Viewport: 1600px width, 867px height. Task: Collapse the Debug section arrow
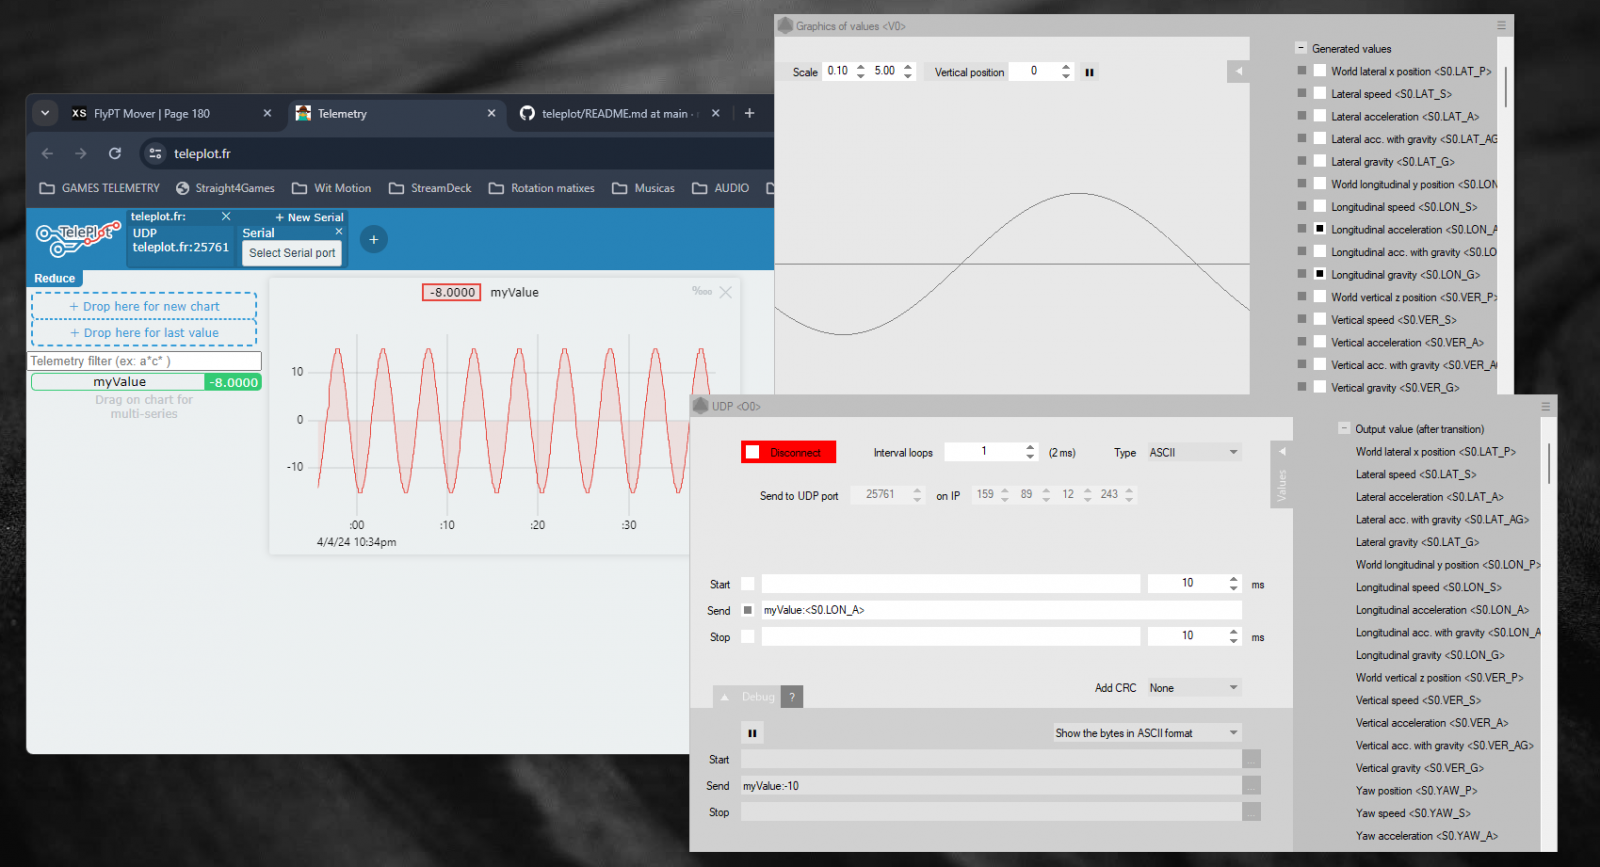tap(725, 697)
